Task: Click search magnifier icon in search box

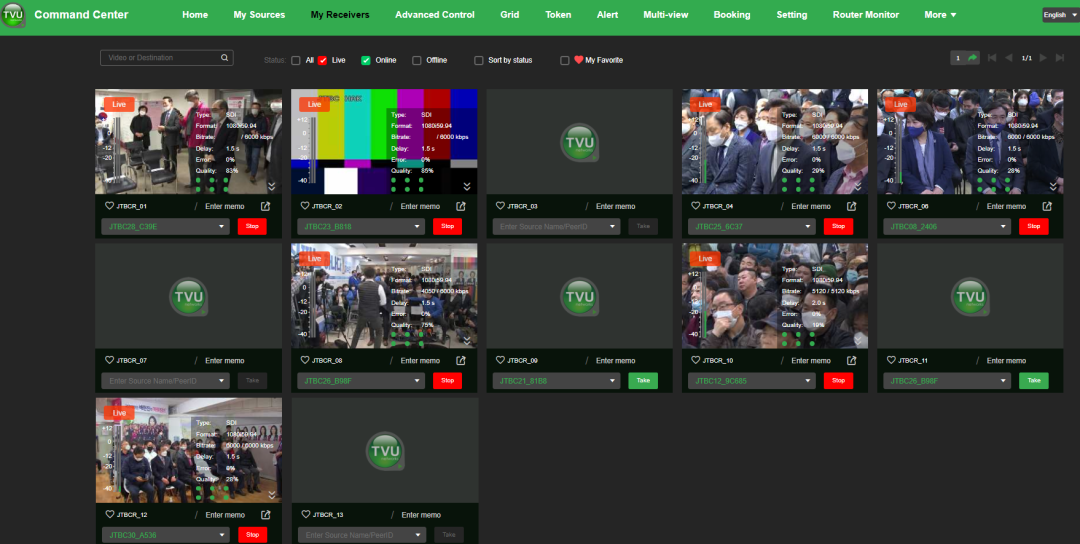Action: point(225,58)
